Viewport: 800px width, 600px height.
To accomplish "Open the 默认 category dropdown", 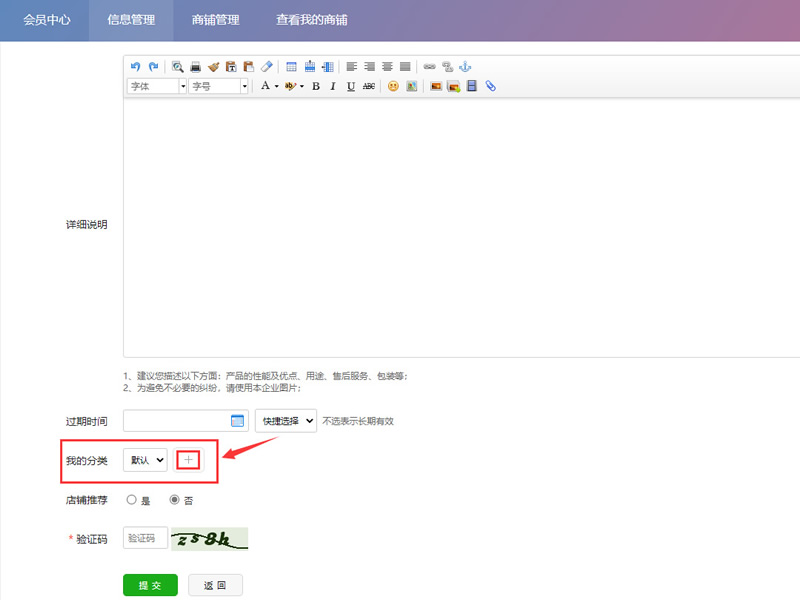I will 145,460.
